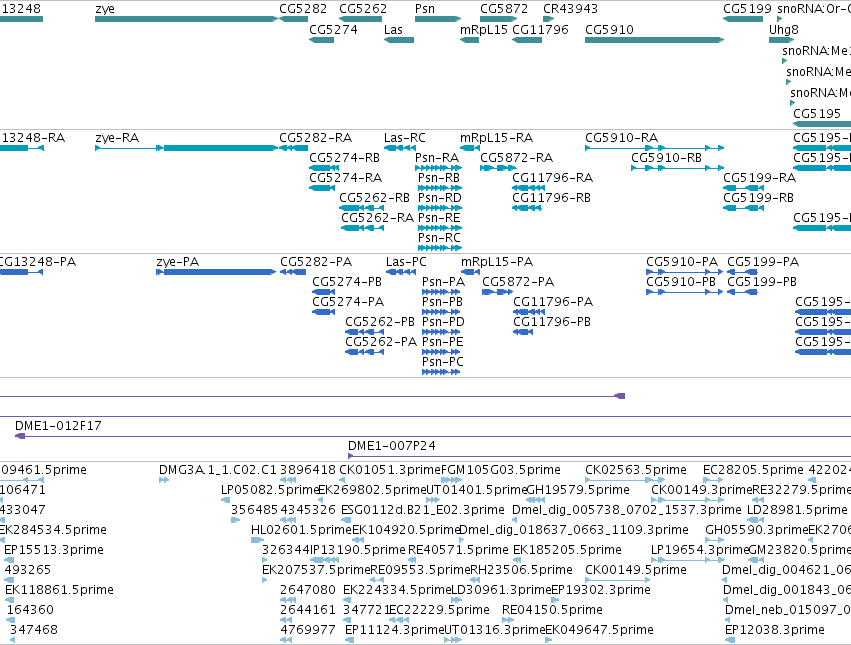The width and height of the screenshot is (851, 645).
Task: Click the Psn-RC transcript label
Action: click(x=439, y=238)
